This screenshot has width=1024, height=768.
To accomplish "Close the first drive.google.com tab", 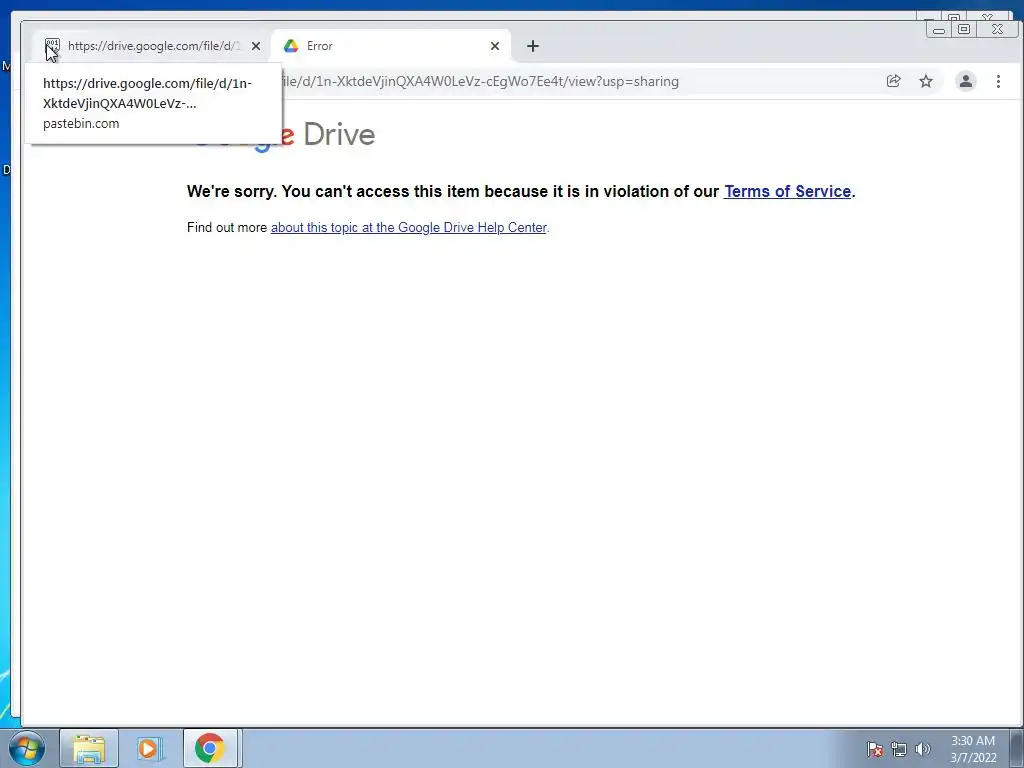I will pos(256,46).
